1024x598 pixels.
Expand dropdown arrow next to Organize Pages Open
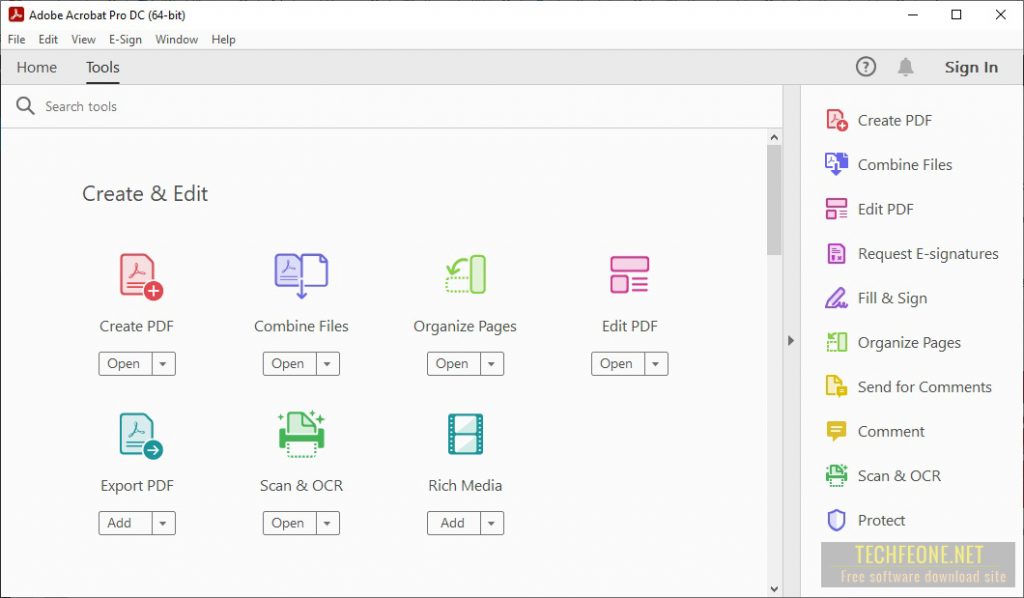[x=492, y=364]
